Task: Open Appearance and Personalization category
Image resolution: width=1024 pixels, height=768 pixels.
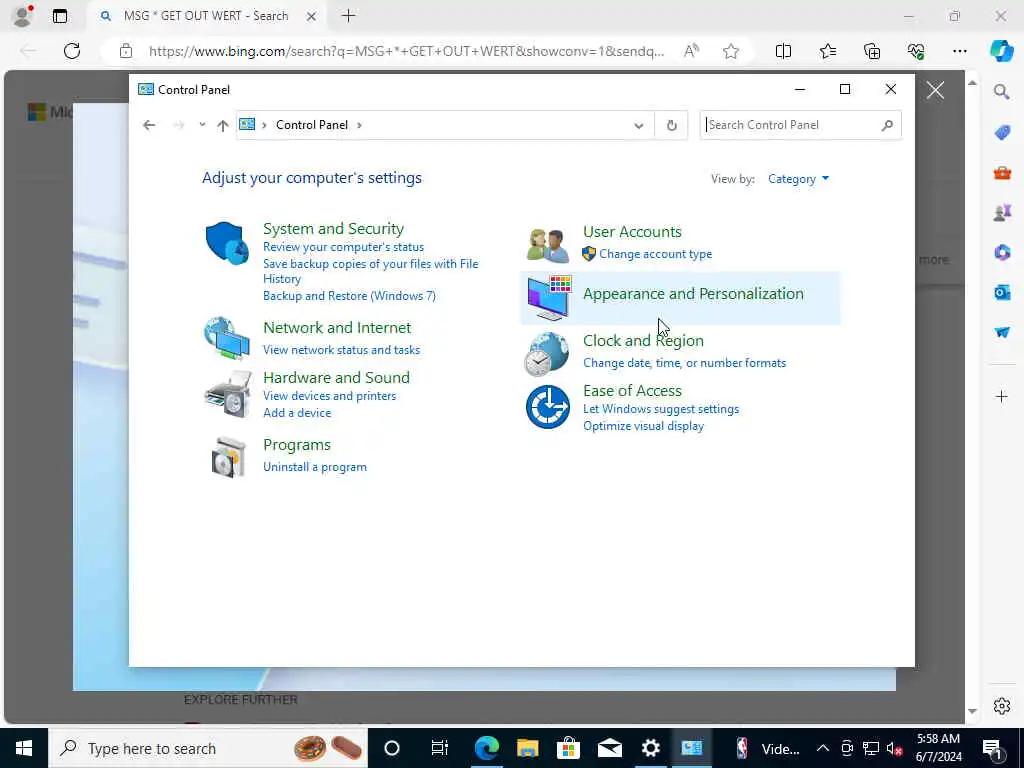Action: pyautogui.click(x=694, y=294)
